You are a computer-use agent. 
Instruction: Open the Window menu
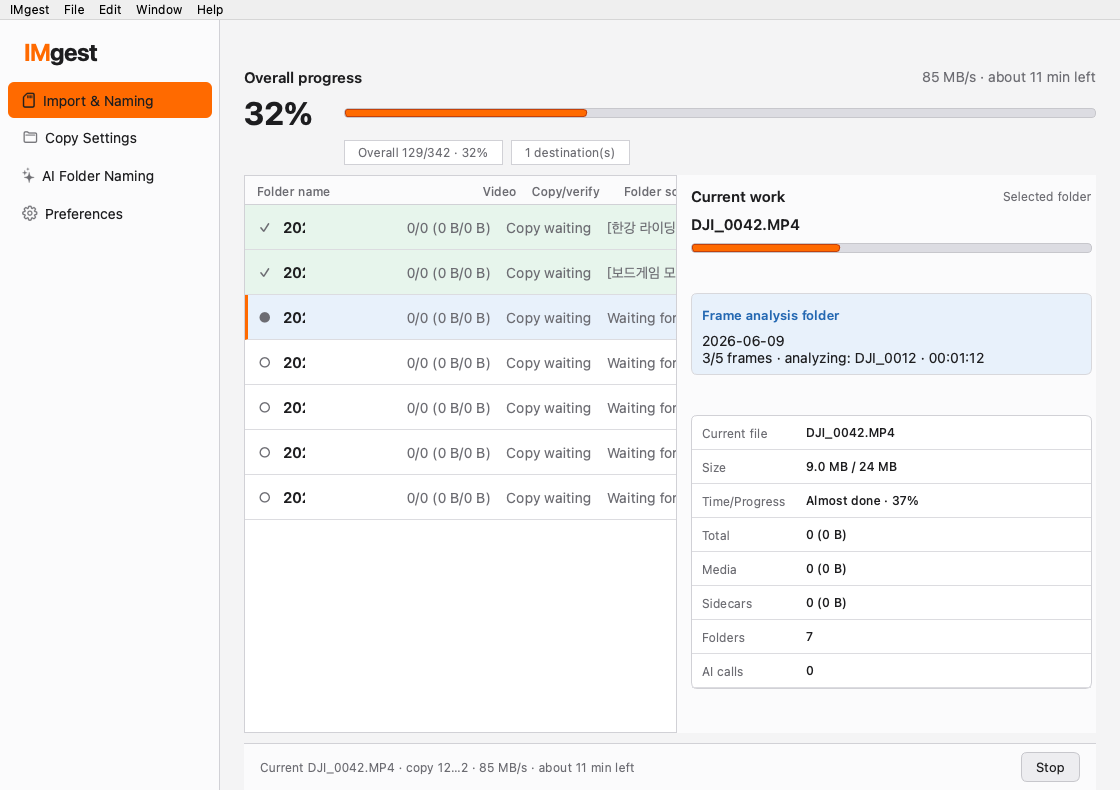(x=159, y=9)
